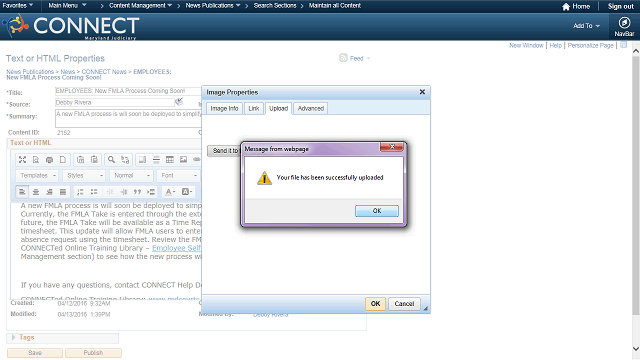This screenshot has width=640, height=360.
Task: Switch to the Advanced tab
Action: (311, 109)
